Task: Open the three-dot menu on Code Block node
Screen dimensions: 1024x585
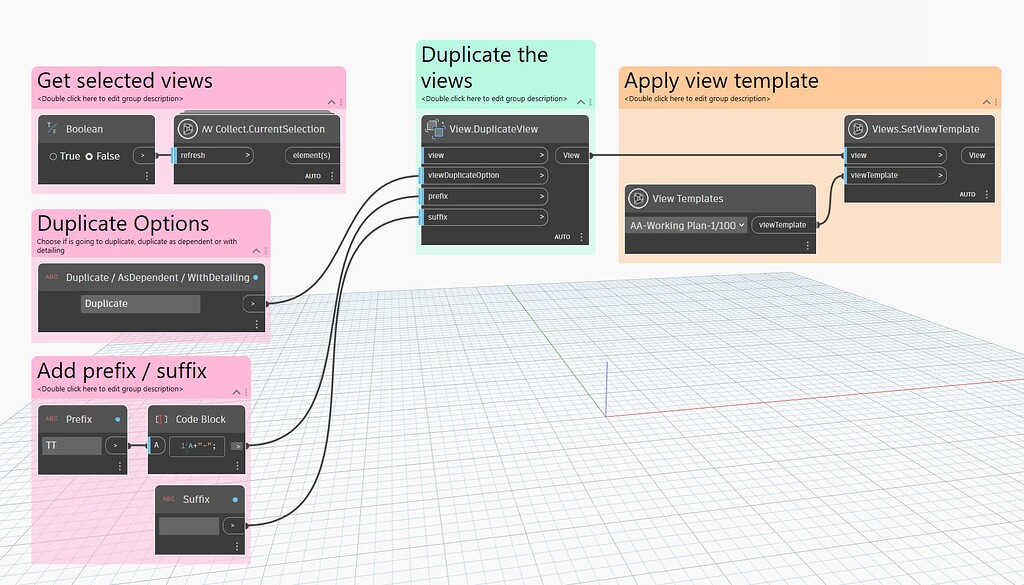Action: tap(236, 463)
